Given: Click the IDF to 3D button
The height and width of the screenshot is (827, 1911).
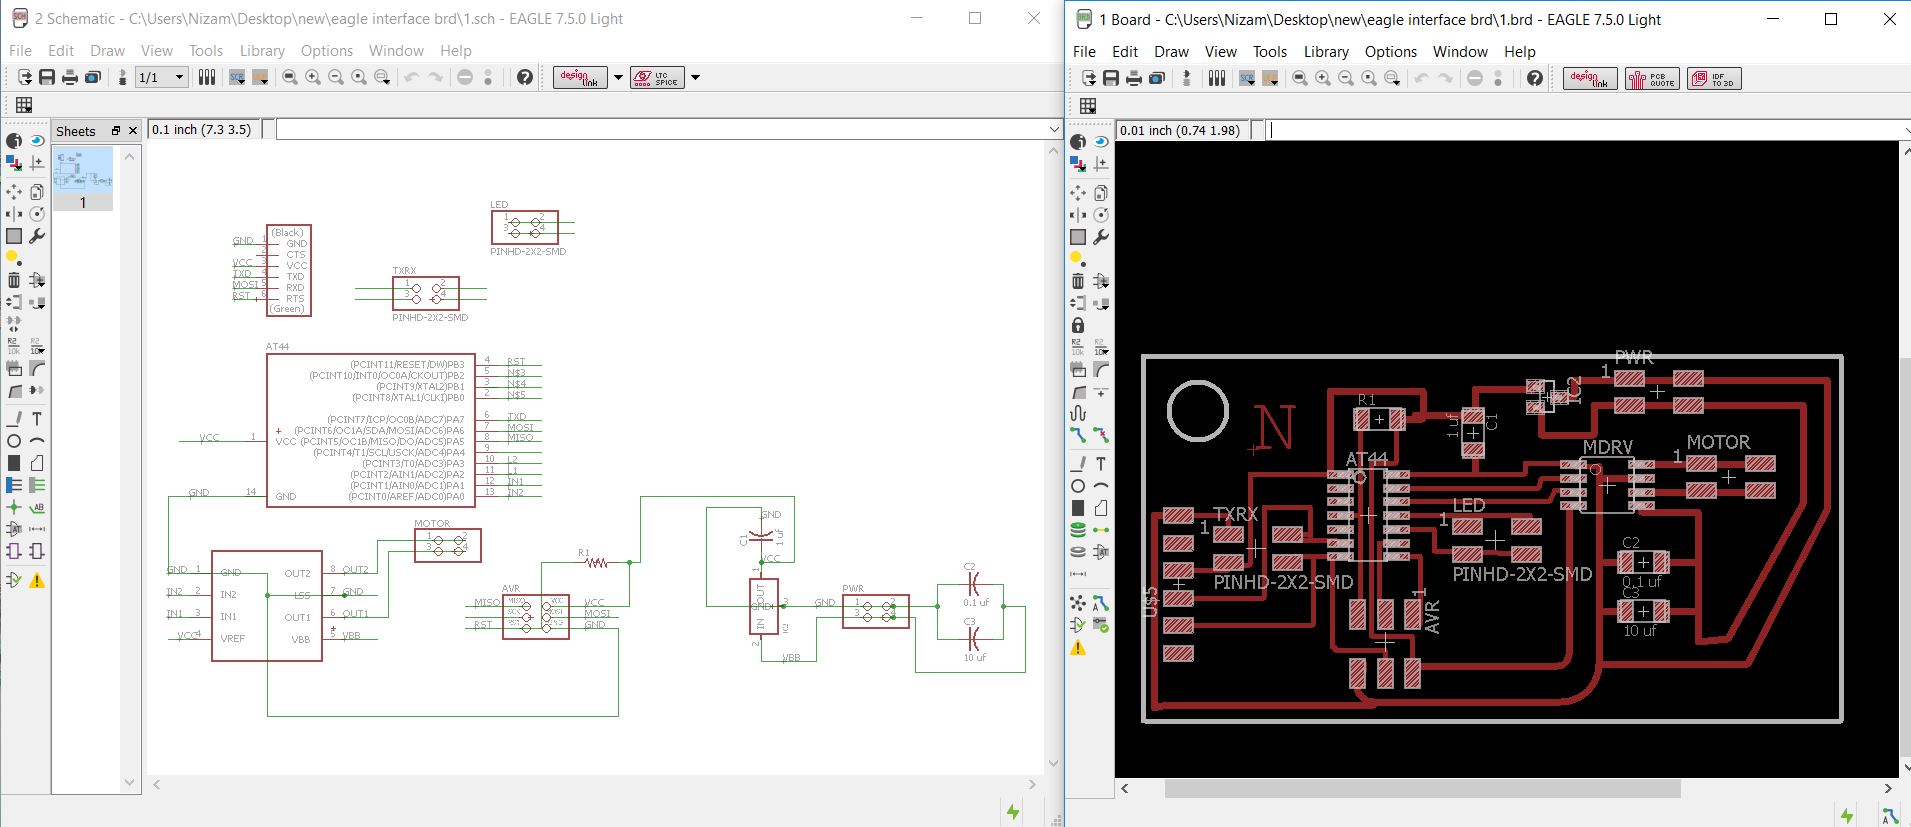Looking at the screenshot, I should (1714, 78).
